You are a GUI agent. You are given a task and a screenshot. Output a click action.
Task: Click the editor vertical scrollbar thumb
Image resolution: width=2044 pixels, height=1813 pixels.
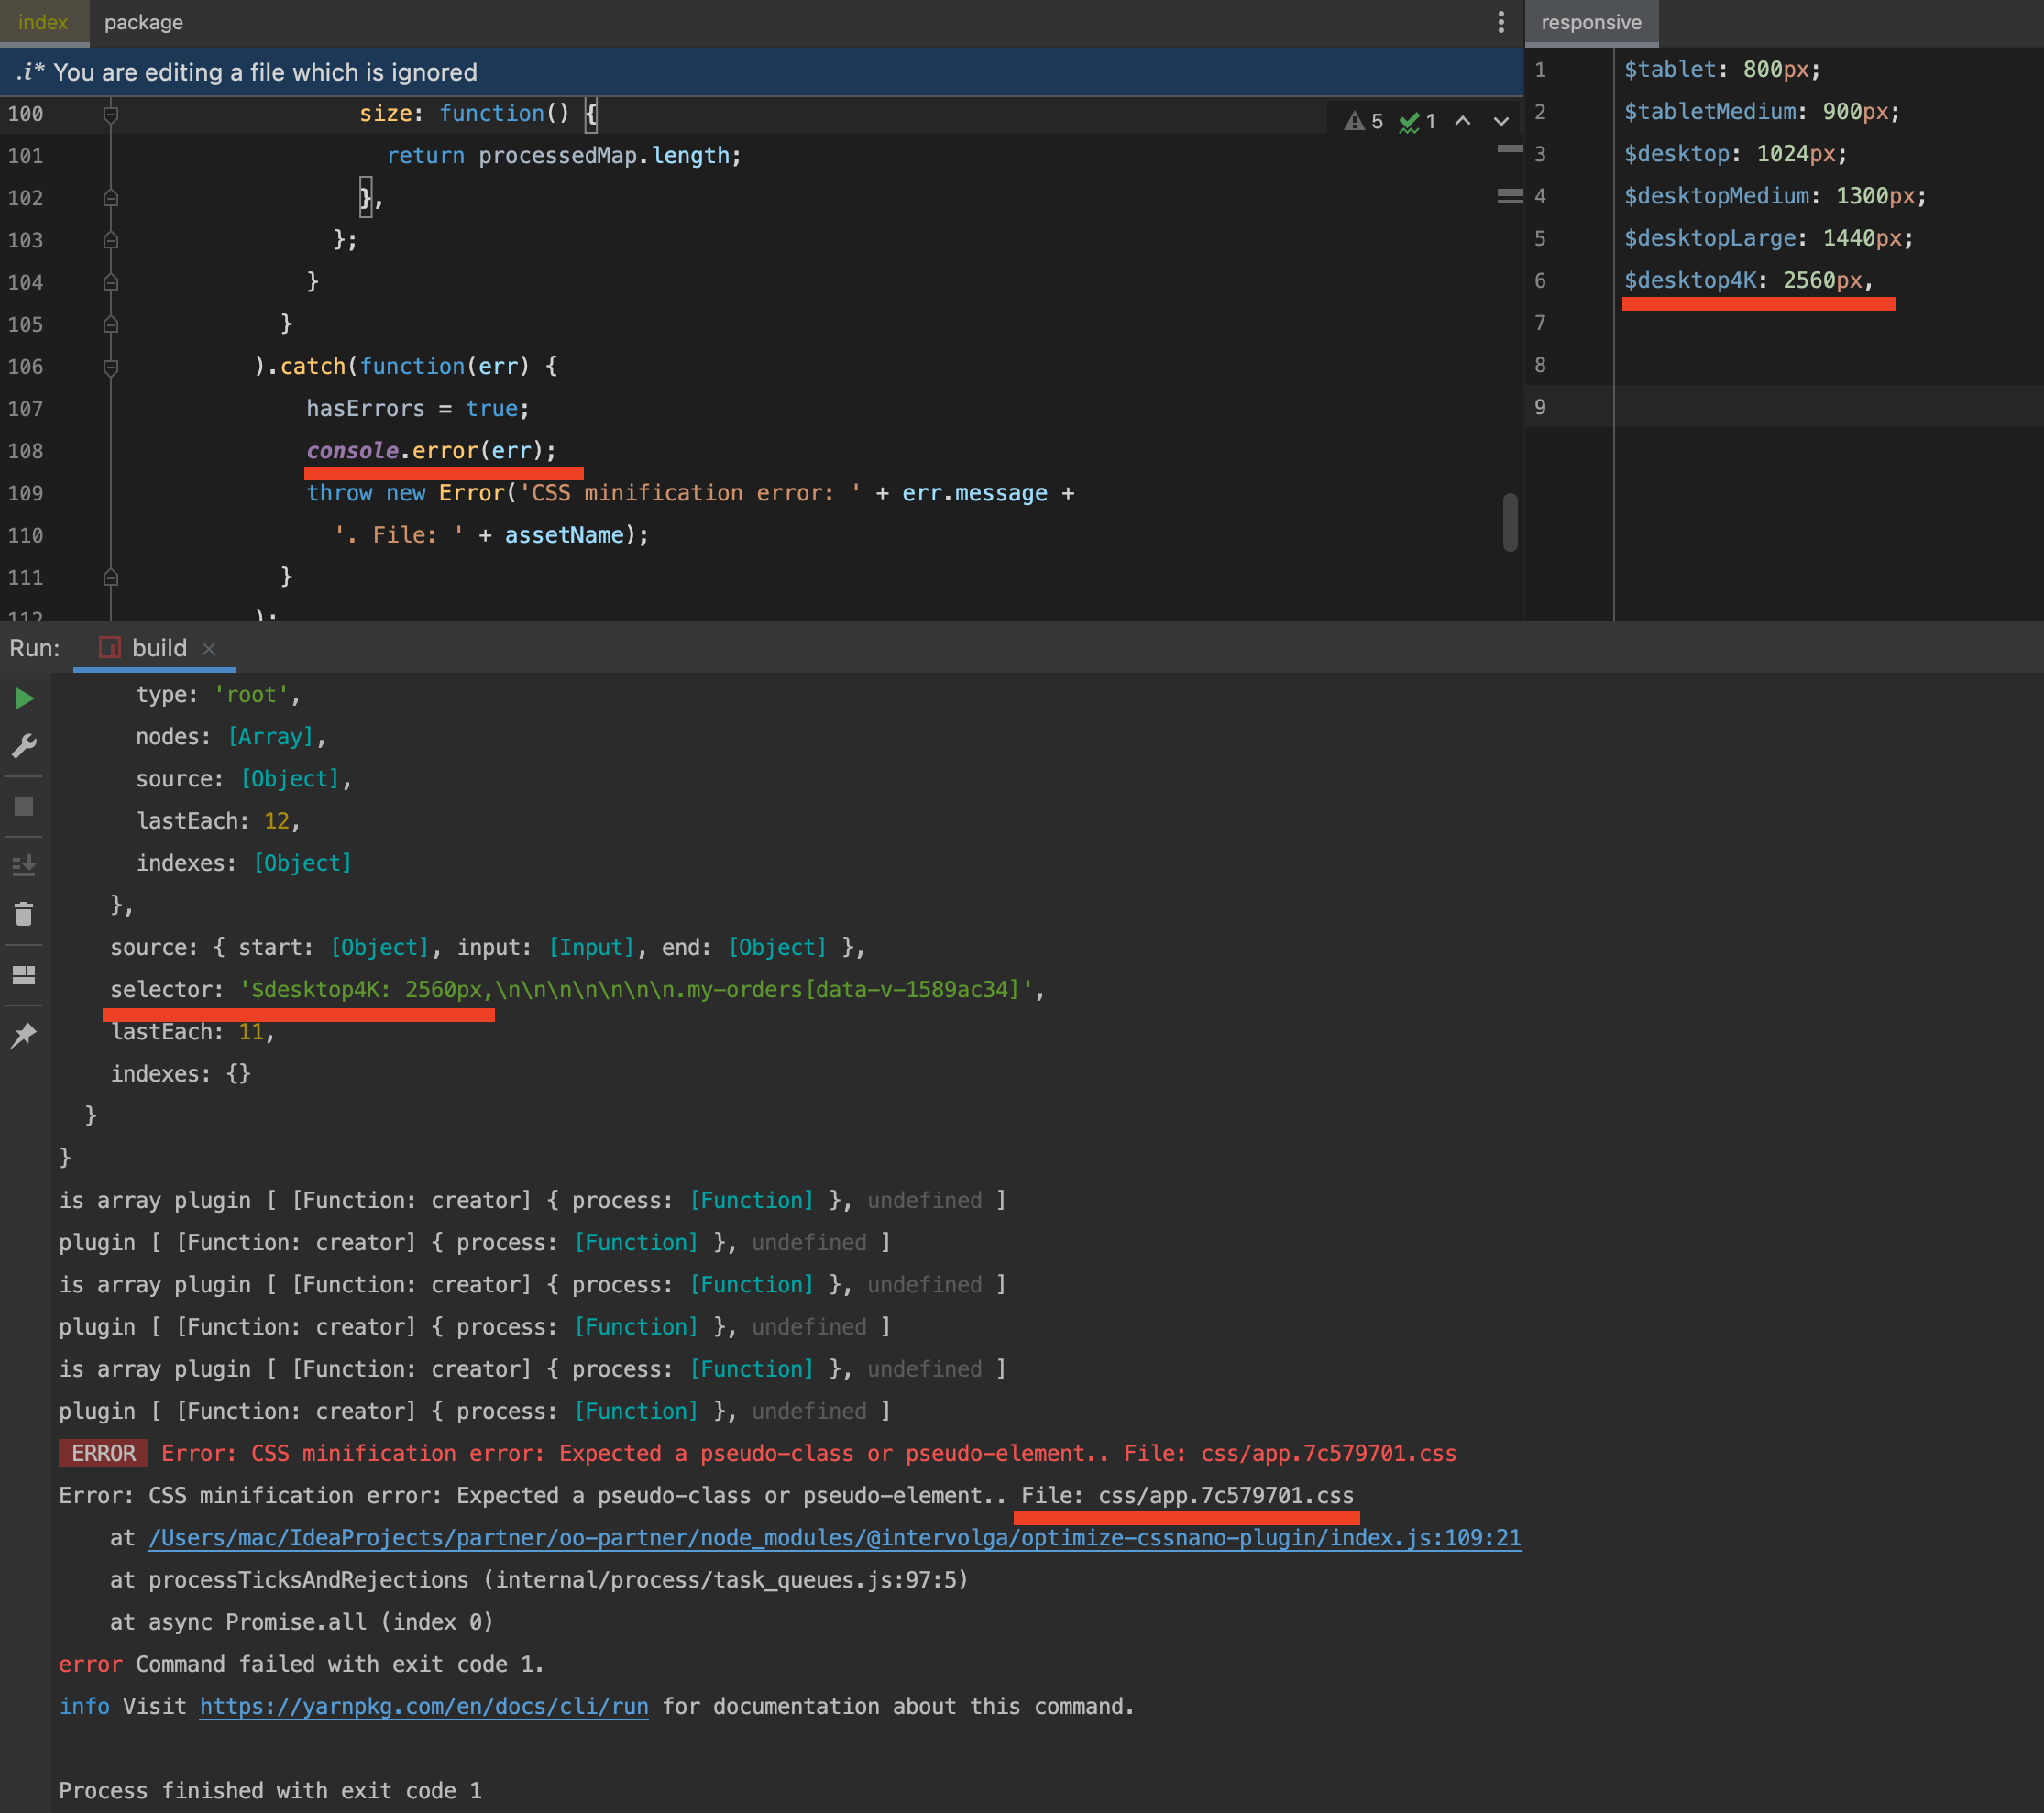point(1509,522)
